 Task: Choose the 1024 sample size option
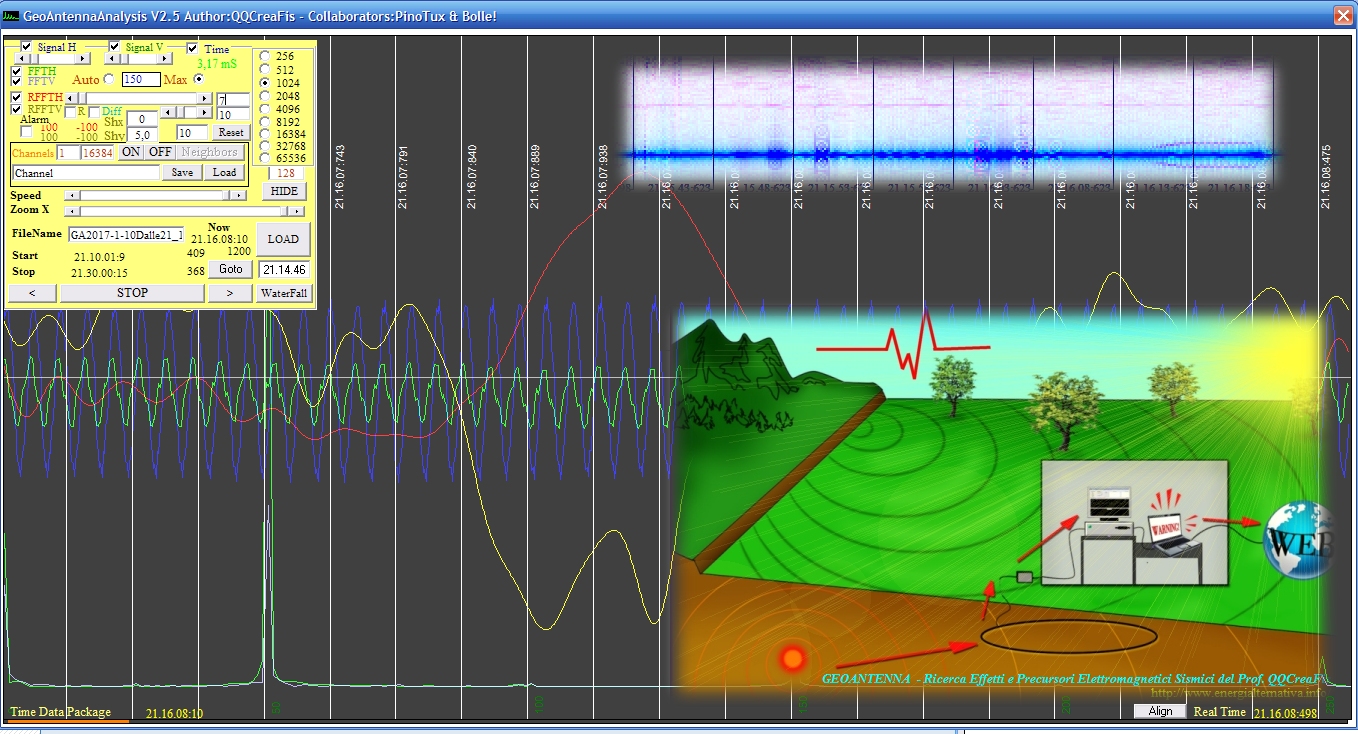265,83
